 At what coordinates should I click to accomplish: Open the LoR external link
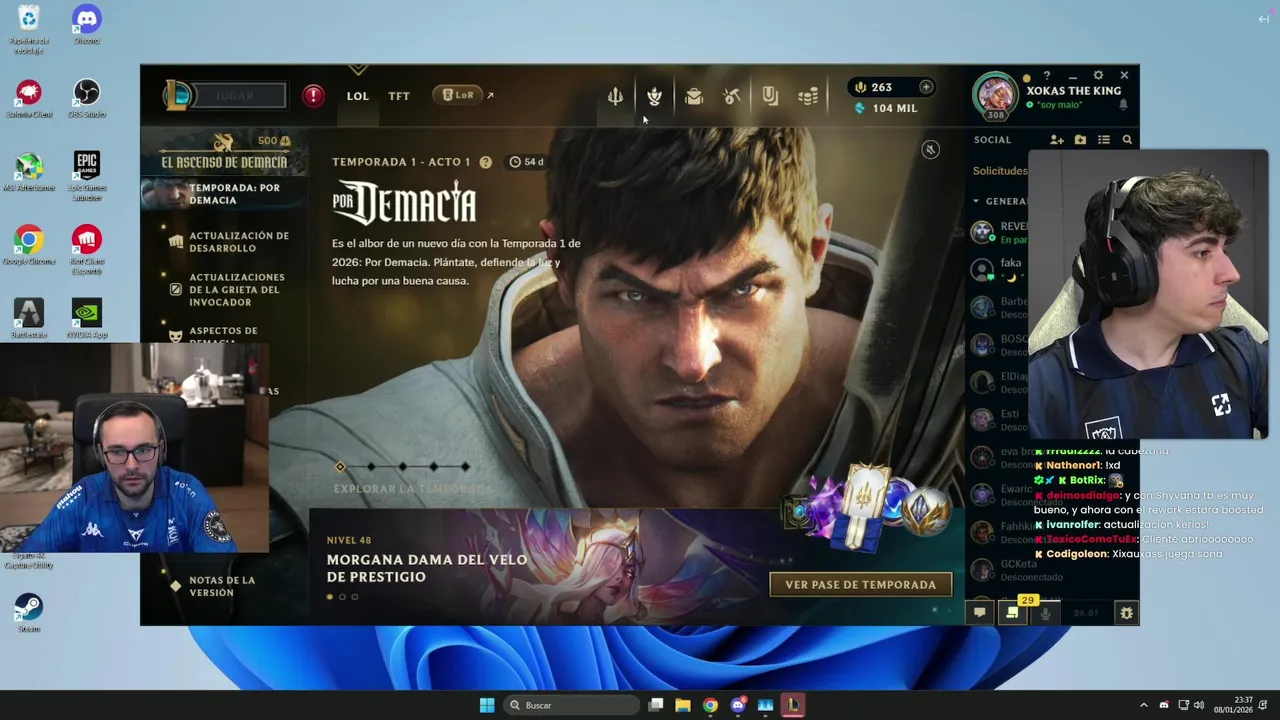tap(464, 95)
